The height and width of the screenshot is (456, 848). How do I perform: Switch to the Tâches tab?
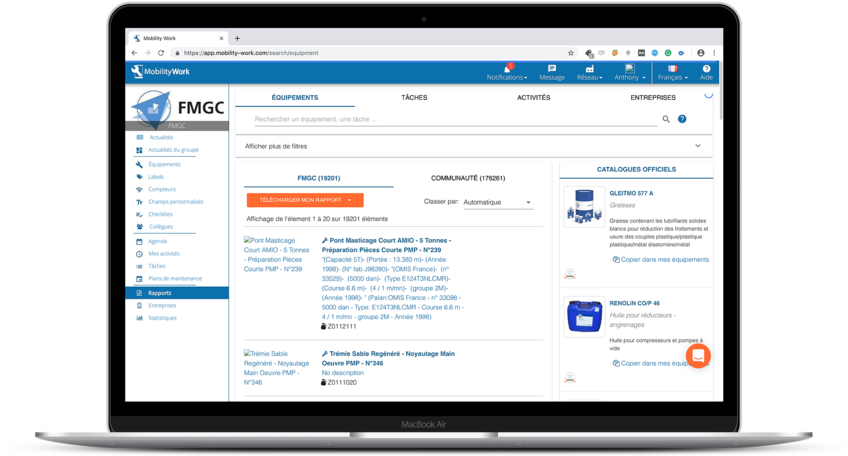tap(414, 97)
